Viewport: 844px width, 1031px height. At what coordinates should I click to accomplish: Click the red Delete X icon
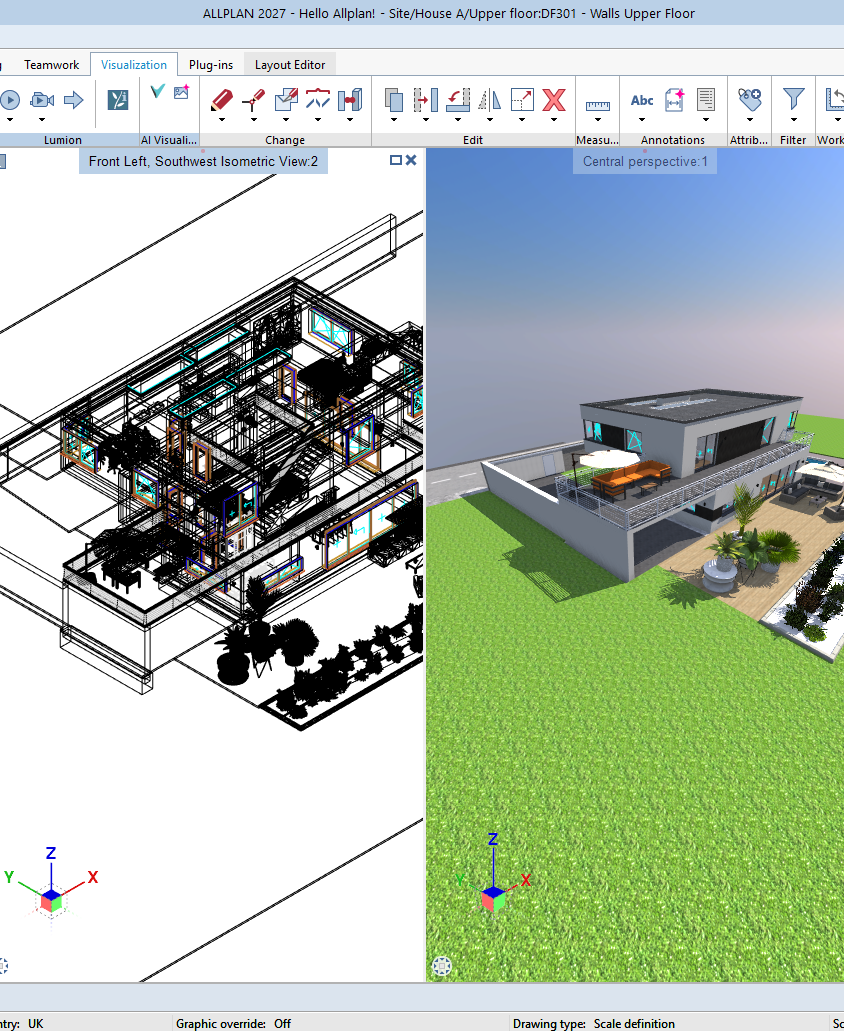coord(554,100)
